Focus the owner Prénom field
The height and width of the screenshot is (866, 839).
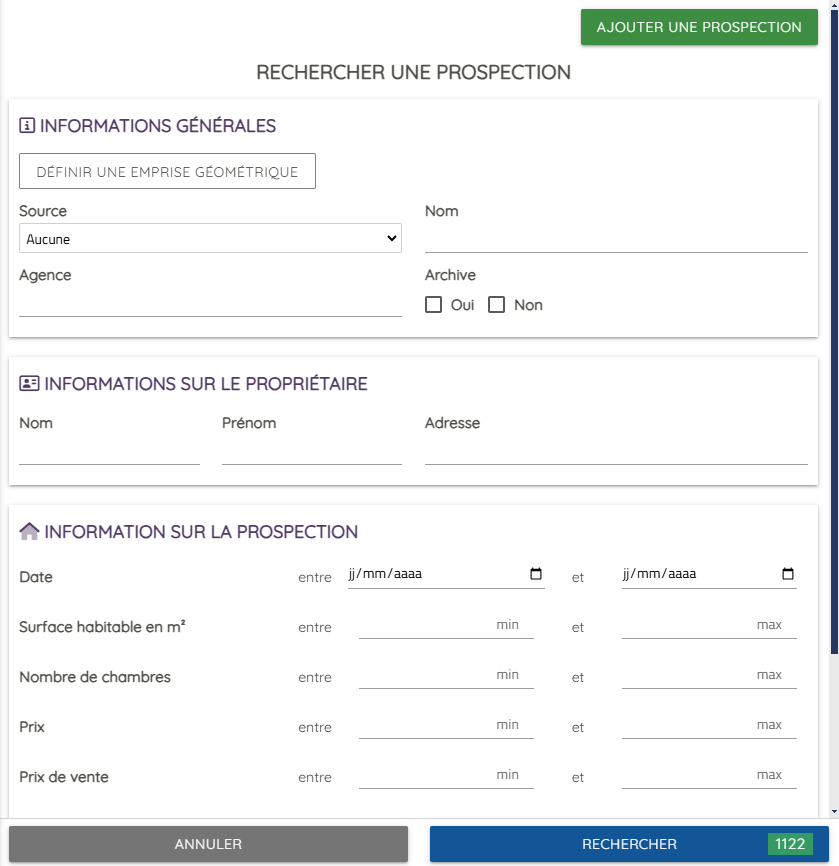(x=312, y=451)
